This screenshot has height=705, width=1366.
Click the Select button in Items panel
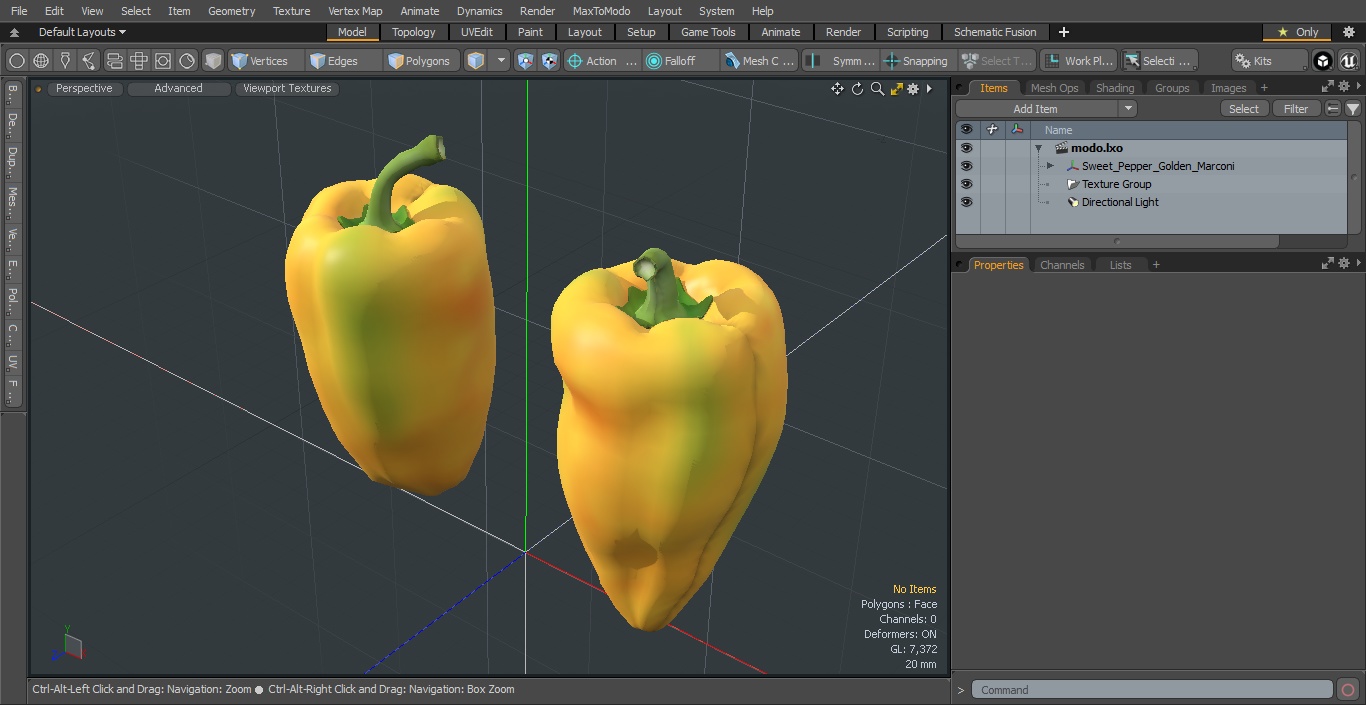(1244, 109)
